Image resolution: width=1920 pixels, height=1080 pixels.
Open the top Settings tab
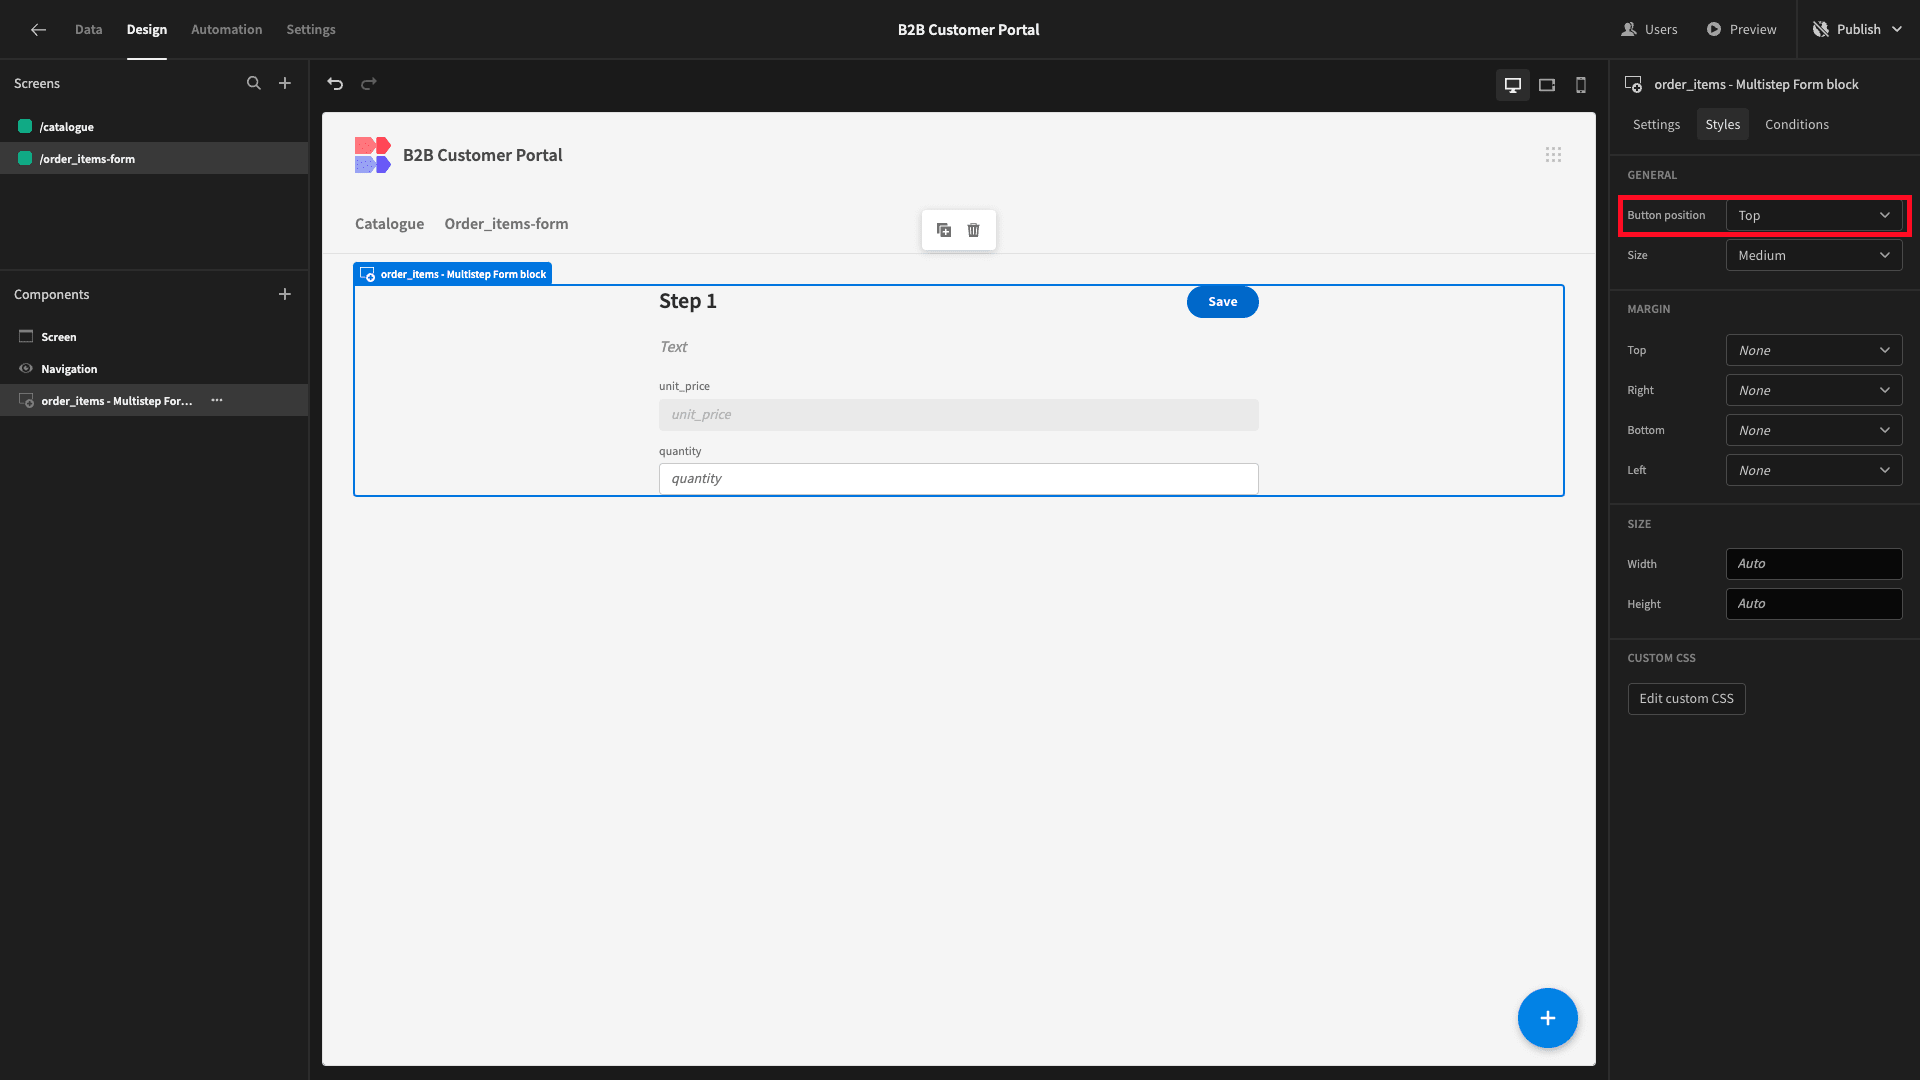311,30
